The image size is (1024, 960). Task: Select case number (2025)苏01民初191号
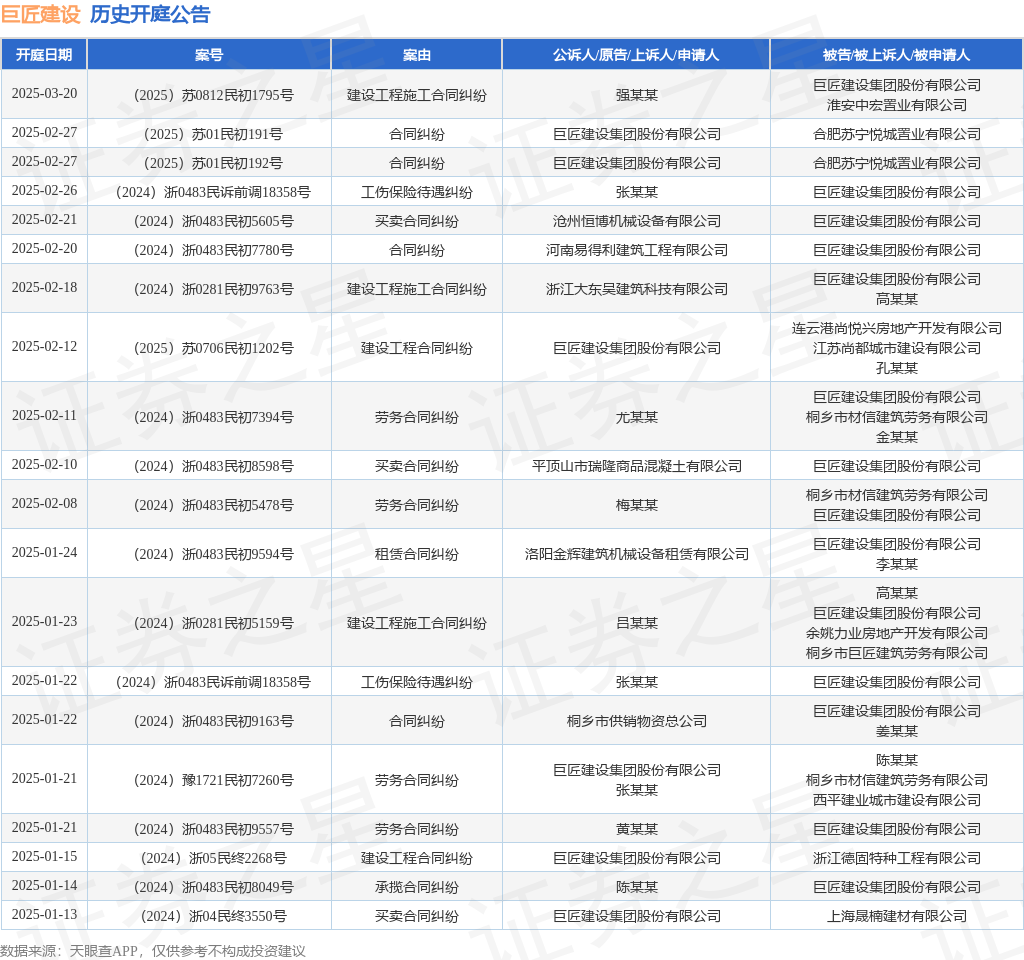coord(214,135)
